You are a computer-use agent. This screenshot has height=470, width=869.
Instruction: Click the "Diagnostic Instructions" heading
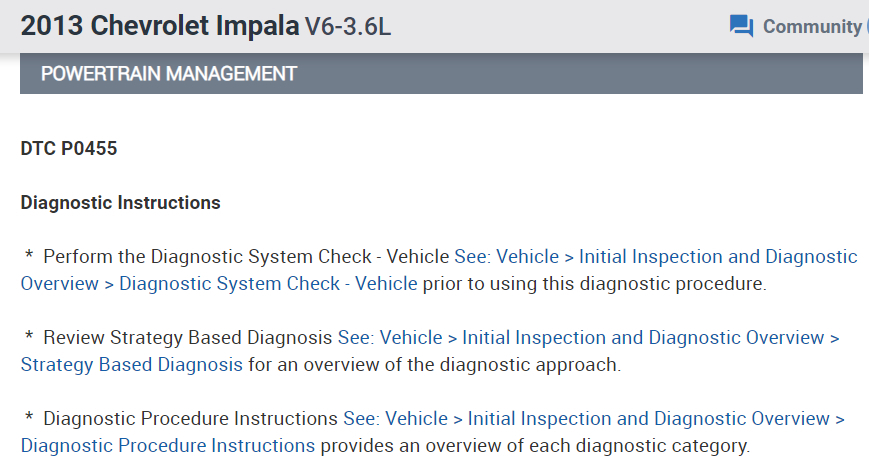pos(120,203)
